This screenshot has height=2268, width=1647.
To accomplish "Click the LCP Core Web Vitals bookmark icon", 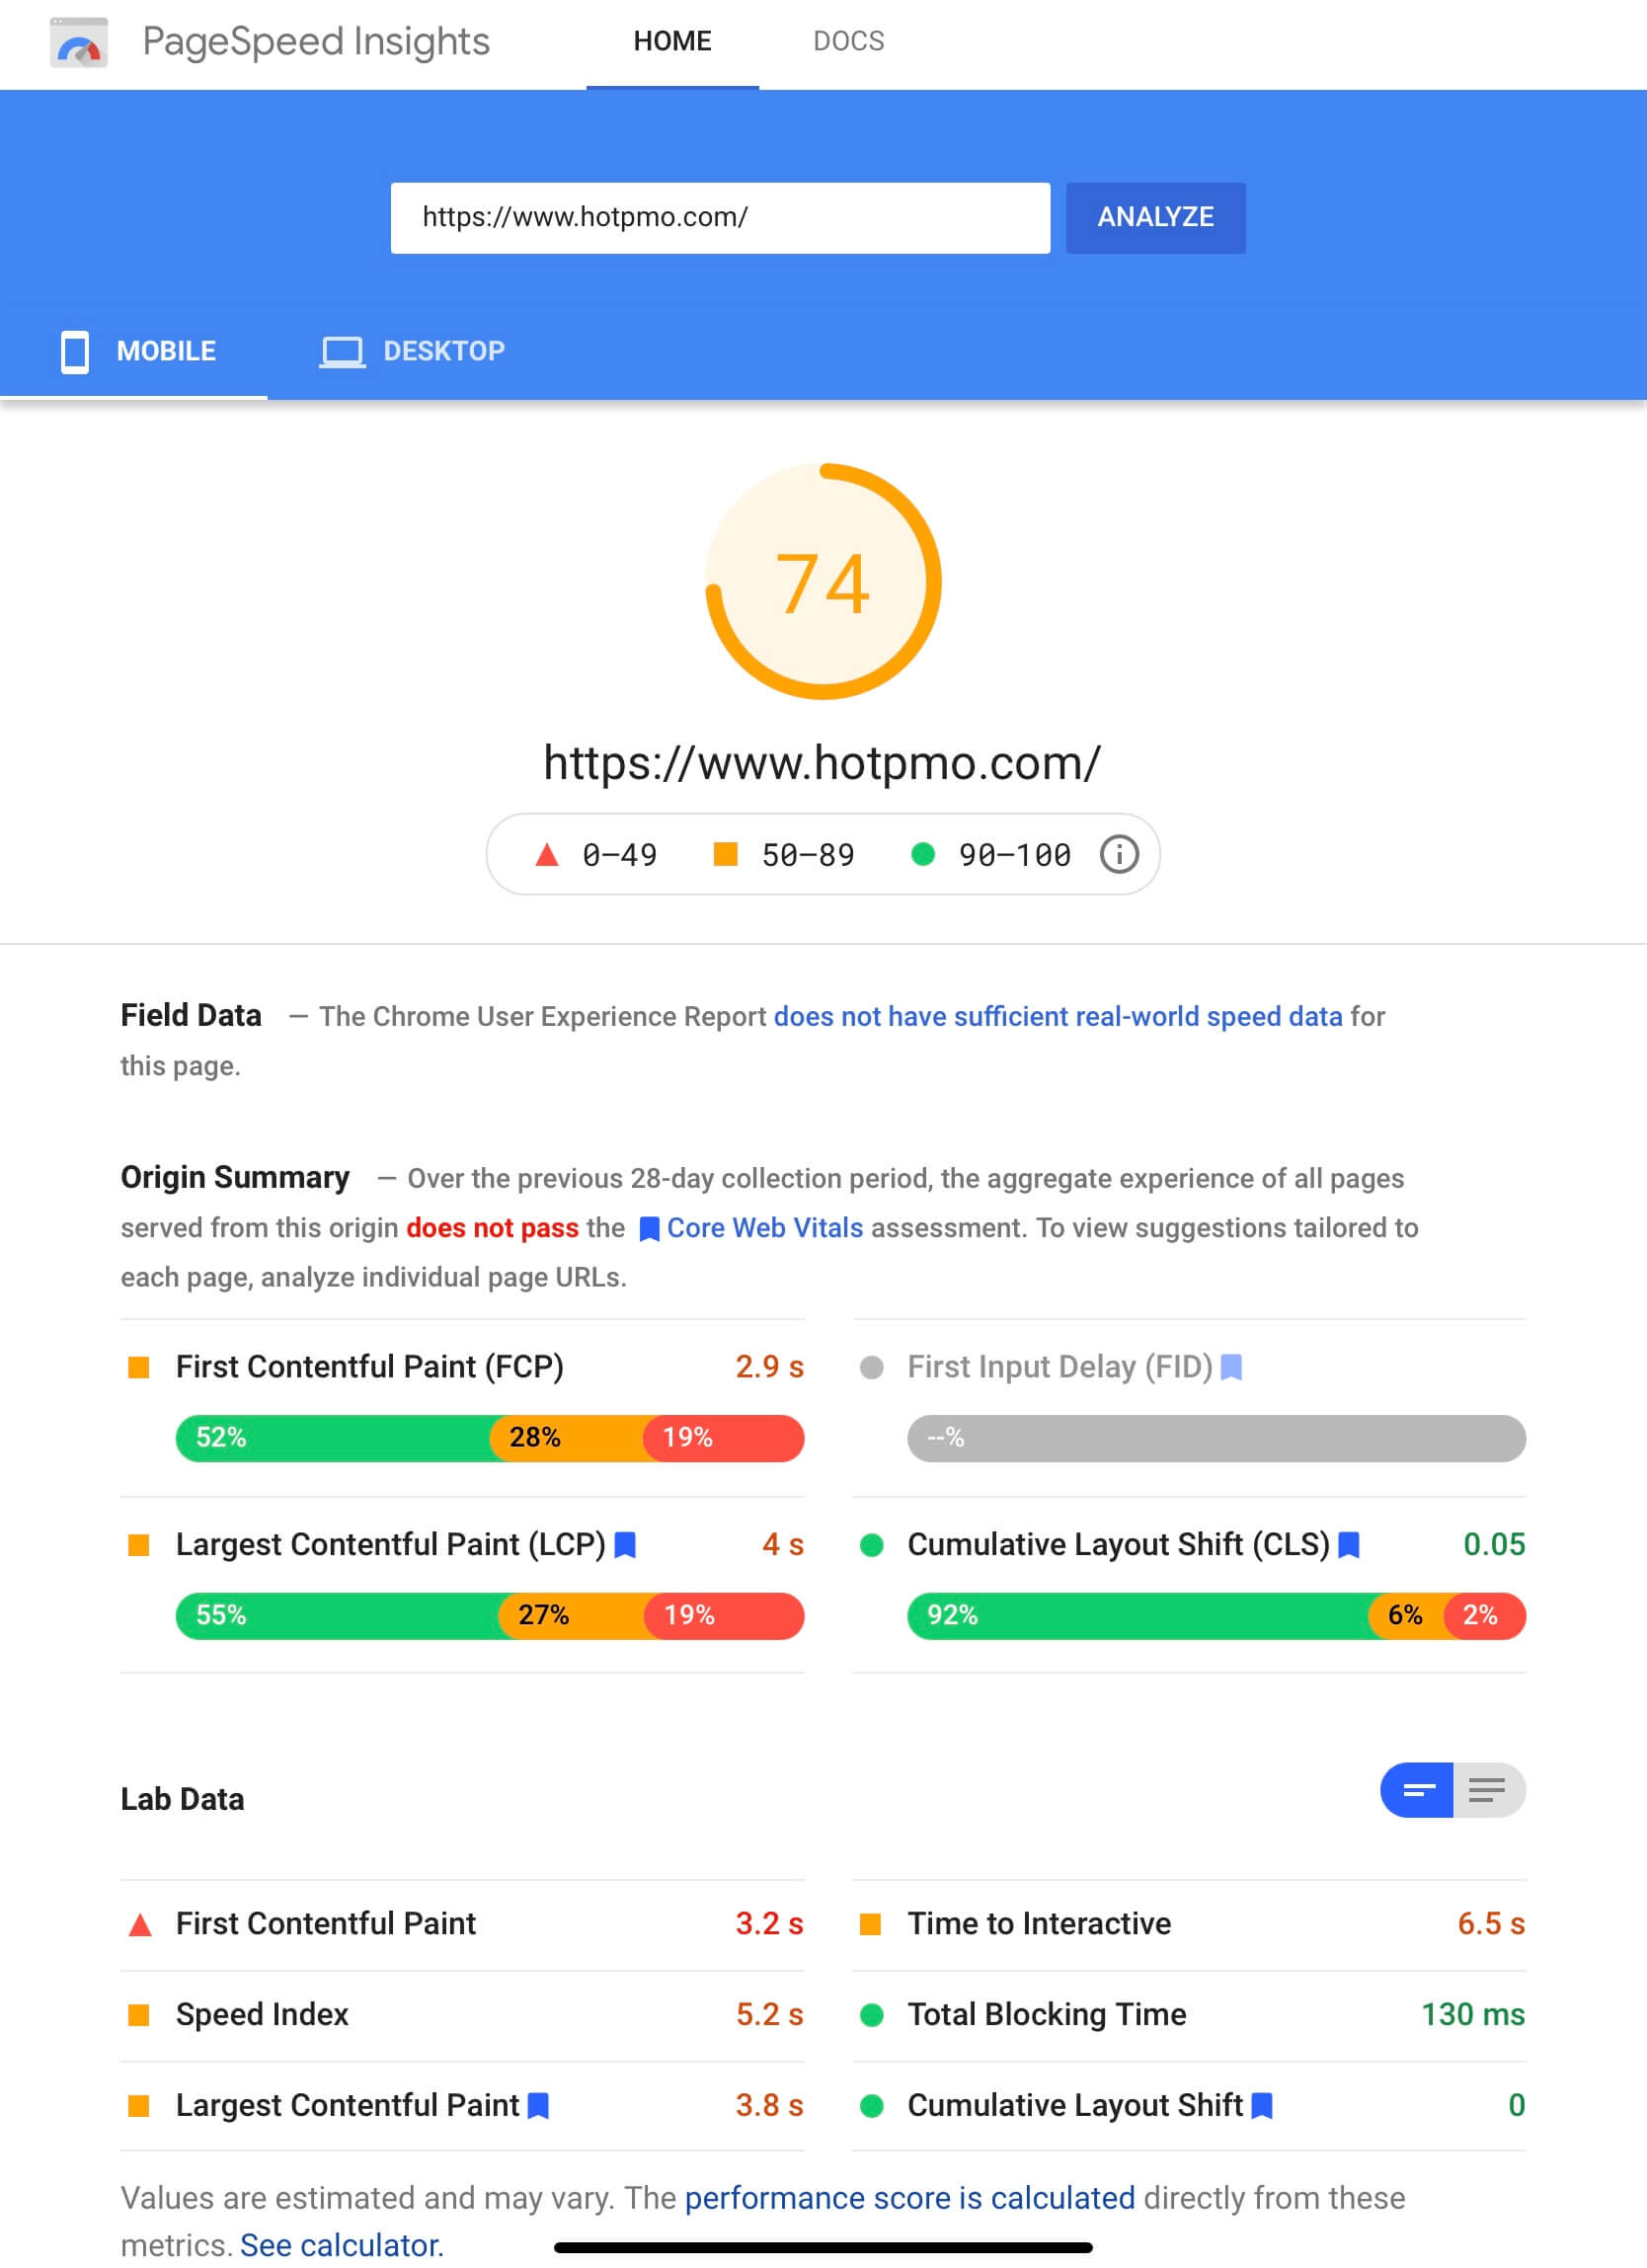I will 626,1545.
